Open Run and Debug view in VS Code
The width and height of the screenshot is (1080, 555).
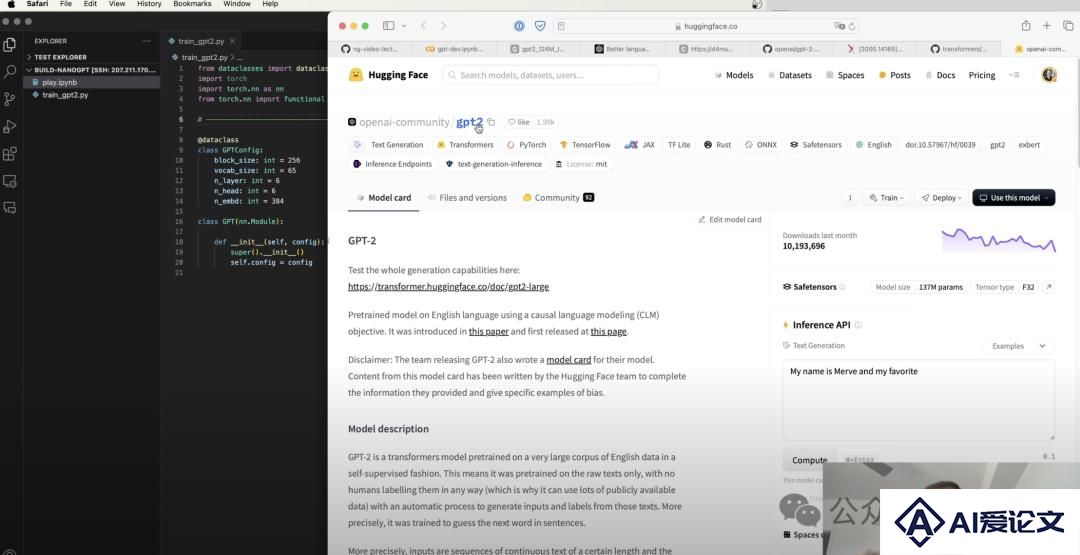point(10,127)
